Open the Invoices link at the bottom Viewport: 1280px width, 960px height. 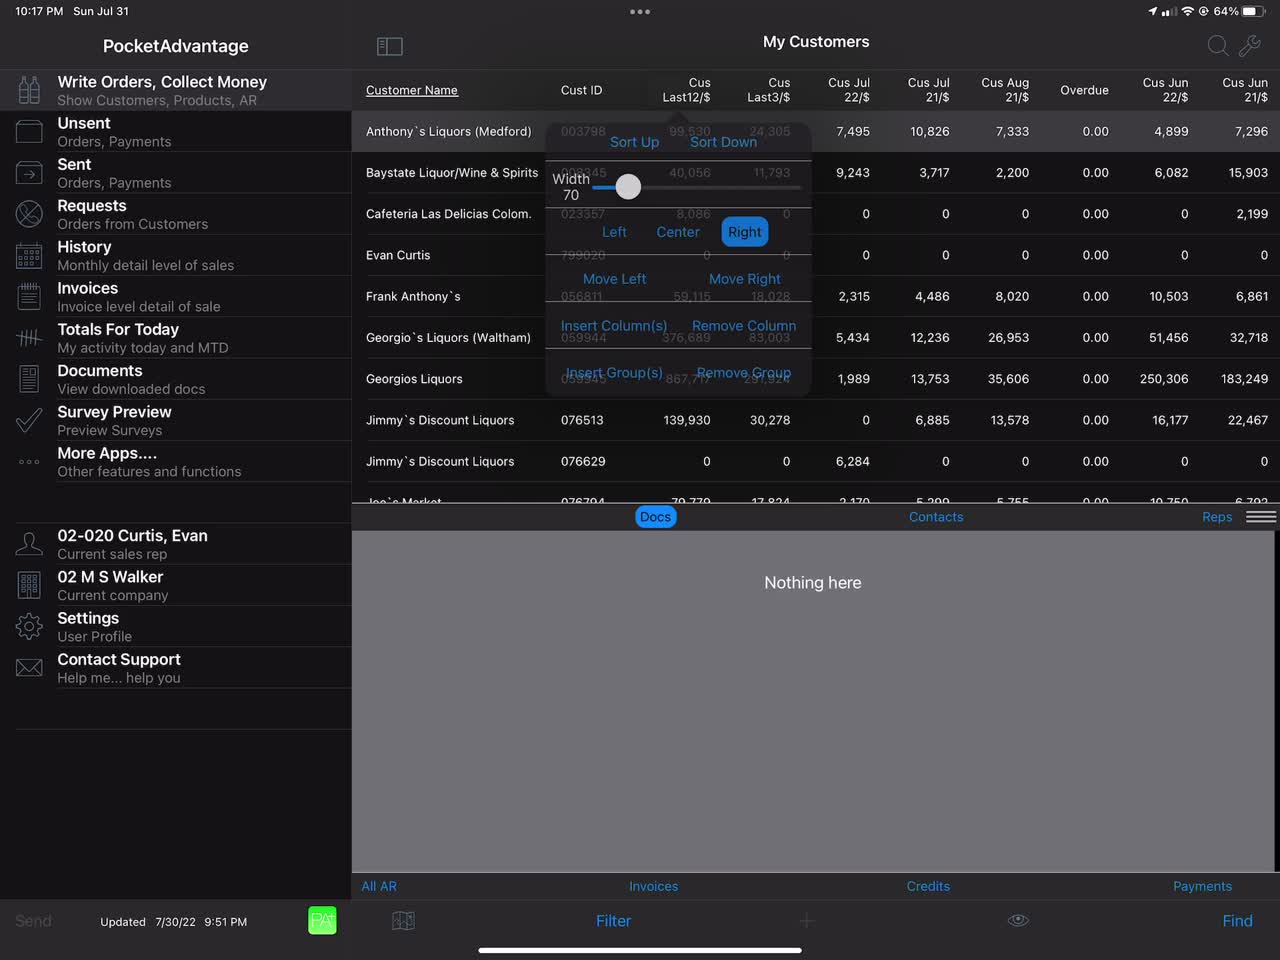pyautogui.click(x=653, y=886)
